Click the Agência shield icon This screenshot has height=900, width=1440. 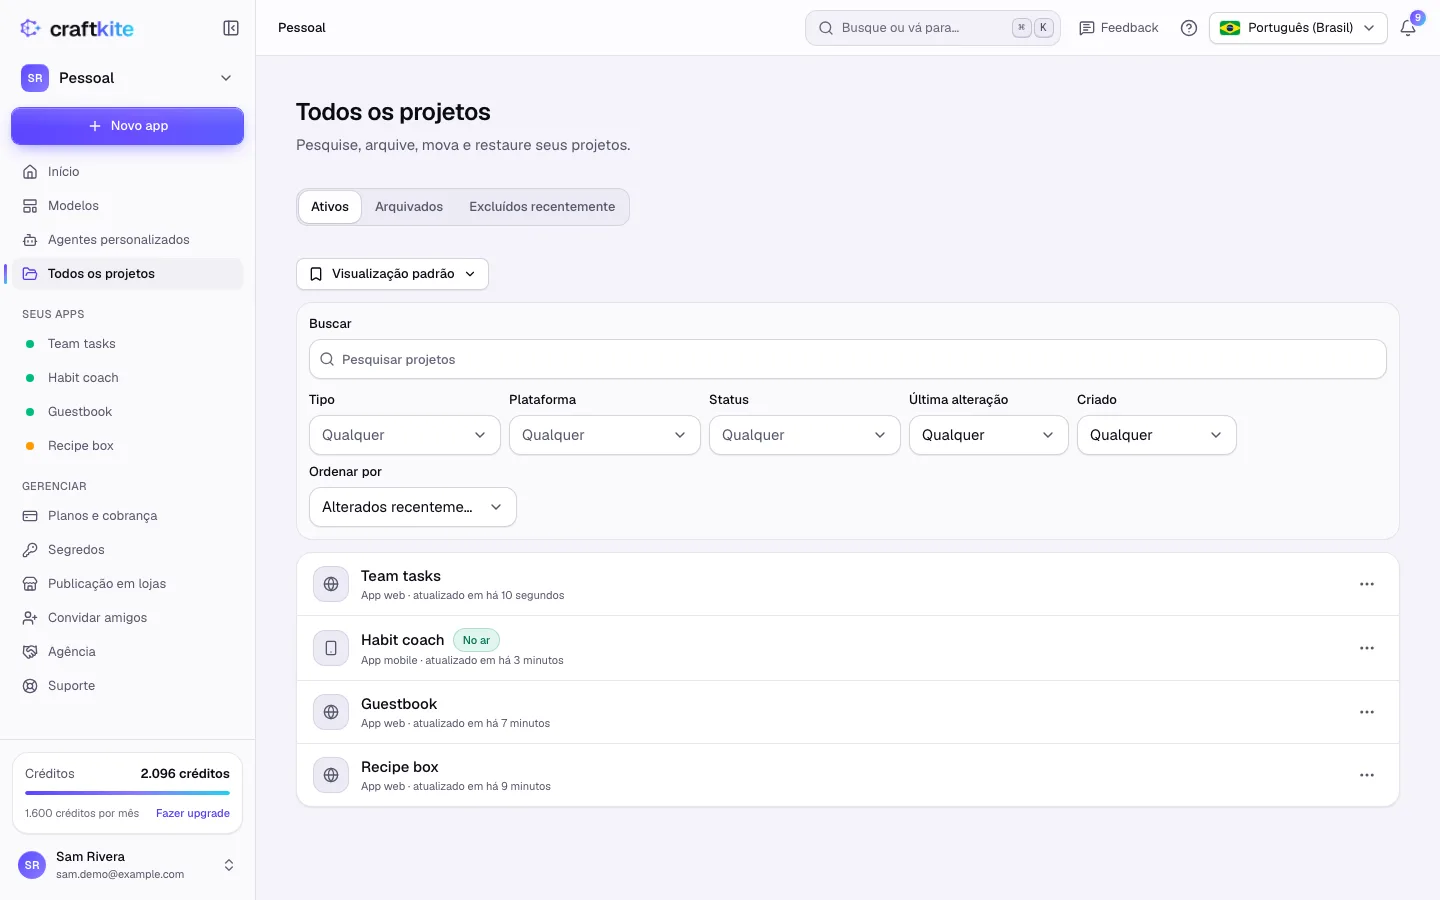pyautogui.click(x=30, y=652)
